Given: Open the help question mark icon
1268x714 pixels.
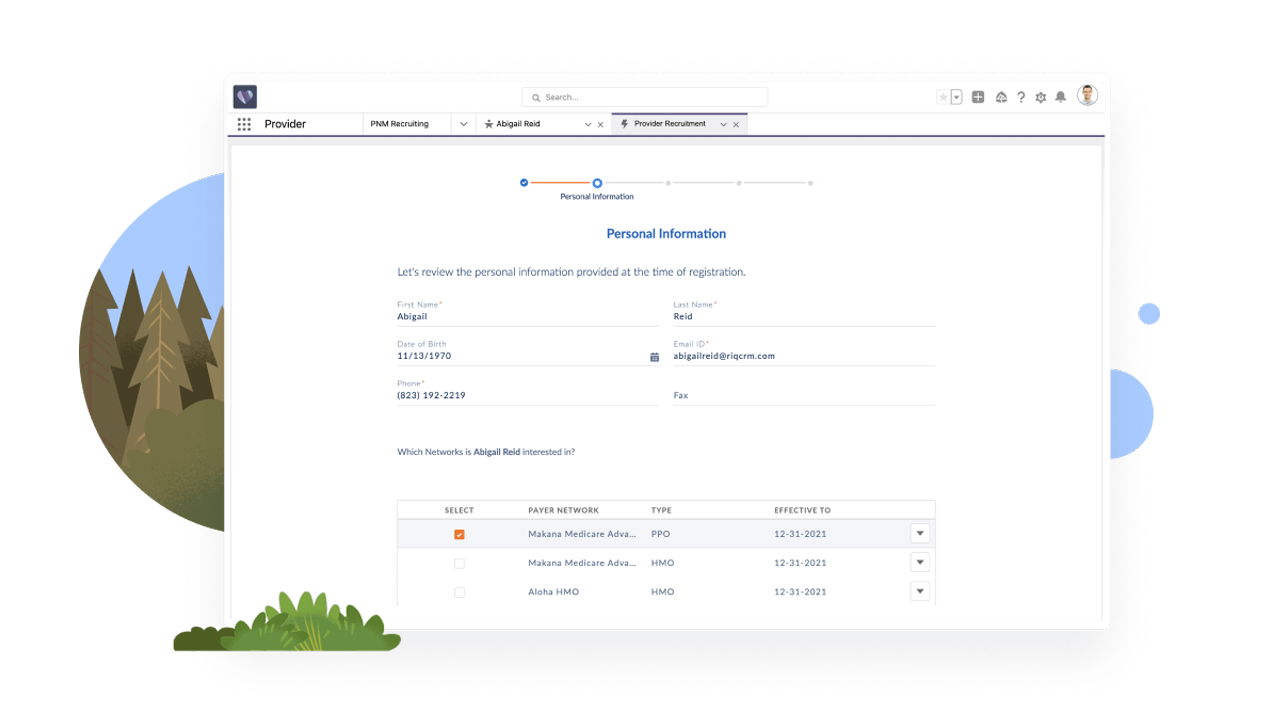Looking at the screenshot, I should [x=1021, y=97].
